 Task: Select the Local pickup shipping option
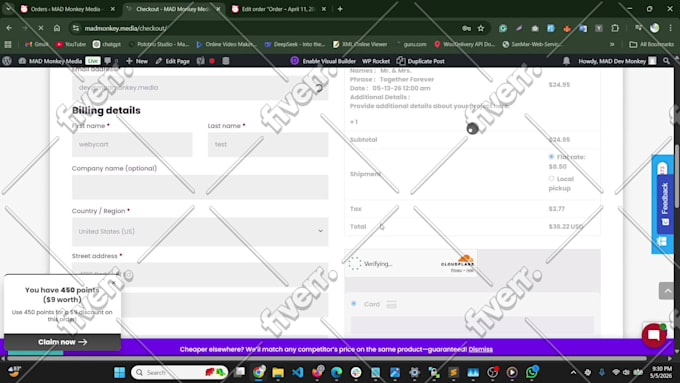tap(551, 179)
